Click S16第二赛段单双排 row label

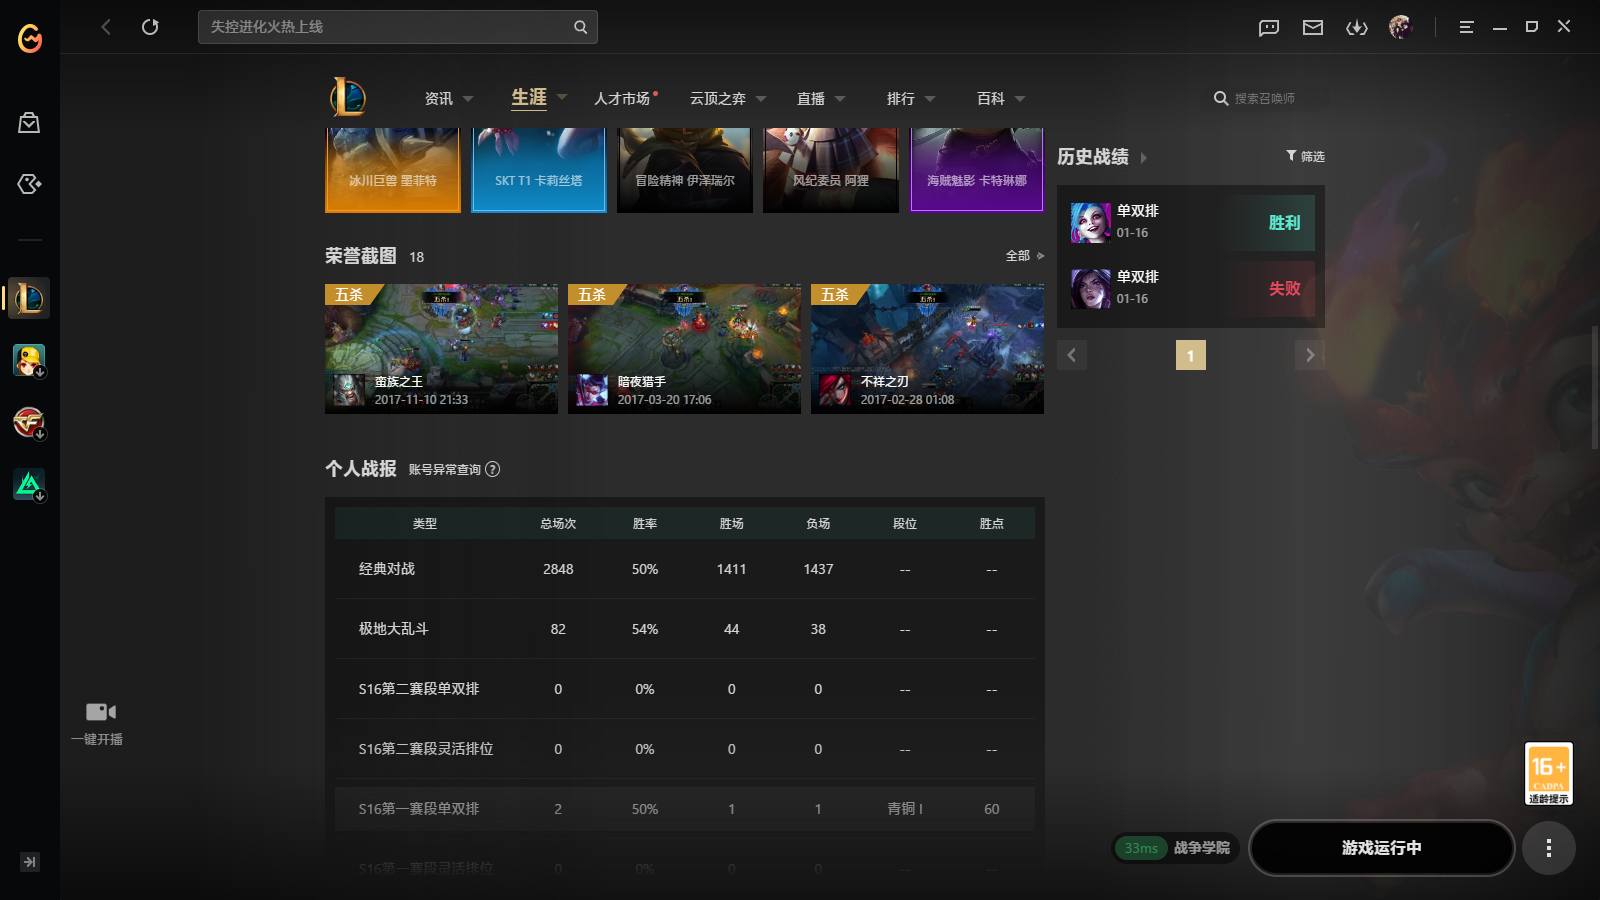click(x=419, y=689)
